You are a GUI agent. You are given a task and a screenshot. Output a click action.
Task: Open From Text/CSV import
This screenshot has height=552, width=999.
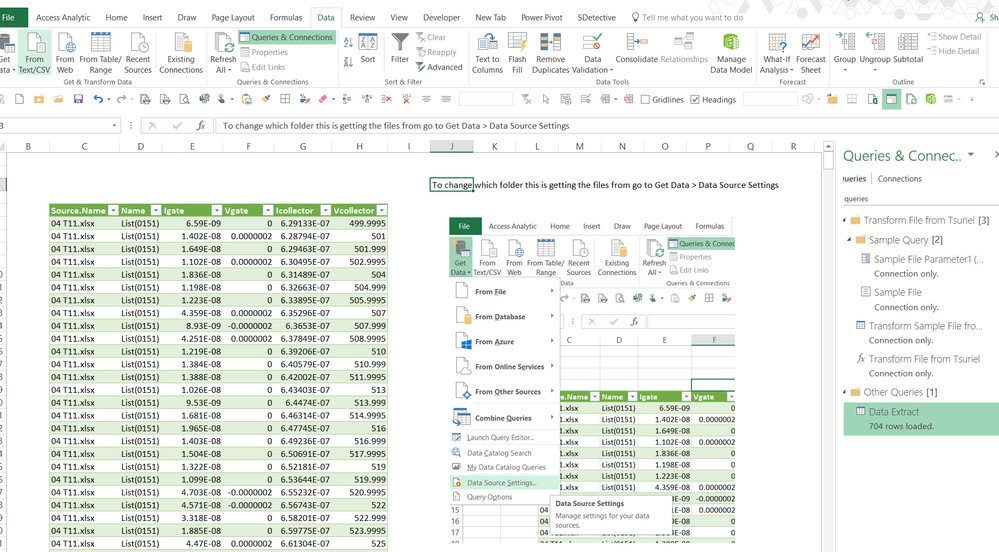pyautogui.click(x=34, y=54)
